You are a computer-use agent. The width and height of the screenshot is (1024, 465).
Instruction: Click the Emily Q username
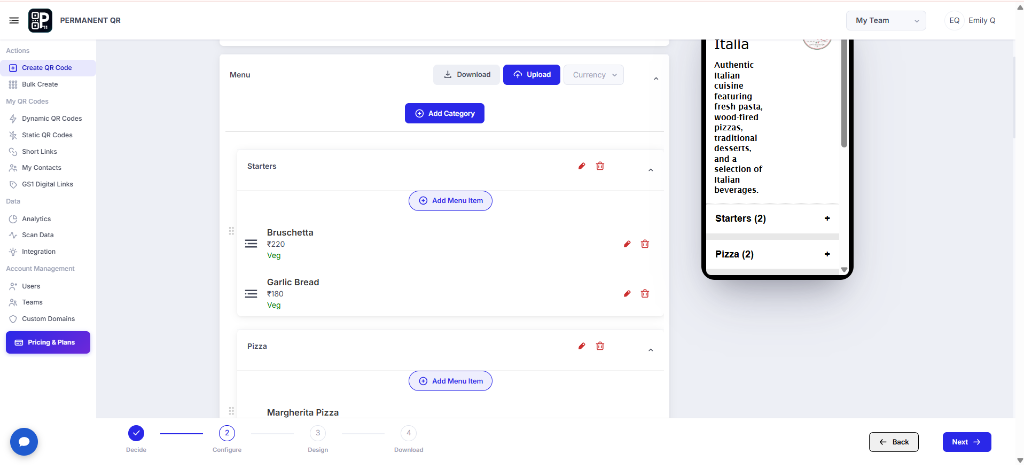click(982, 20)
